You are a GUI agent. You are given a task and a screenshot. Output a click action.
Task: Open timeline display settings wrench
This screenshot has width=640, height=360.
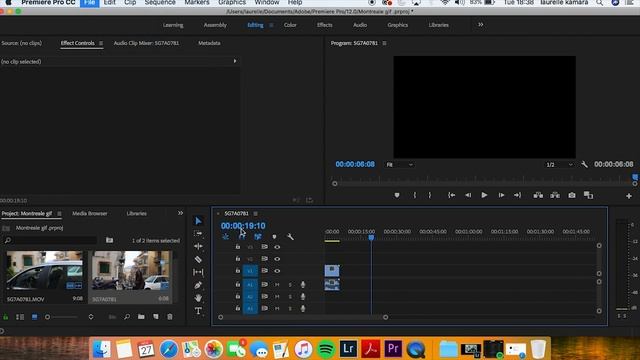(x=290, y=237)
